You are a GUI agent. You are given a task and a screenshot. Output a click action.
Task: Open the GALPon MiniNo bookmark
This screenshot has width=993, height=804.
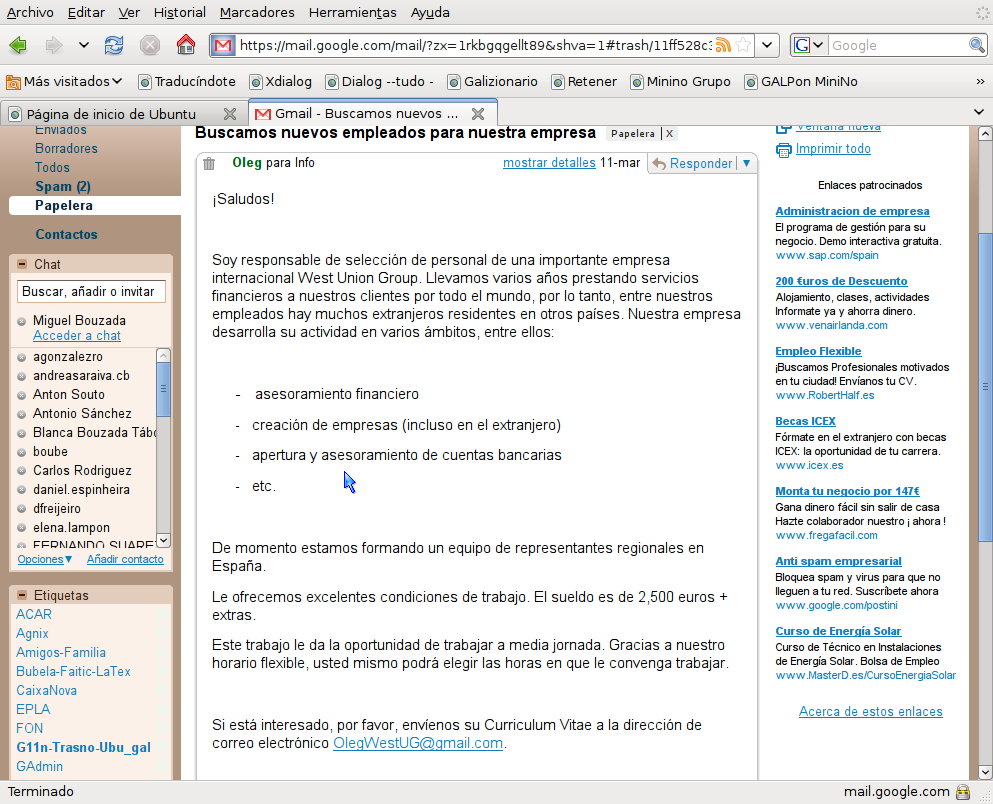click(x=801, y=82)
